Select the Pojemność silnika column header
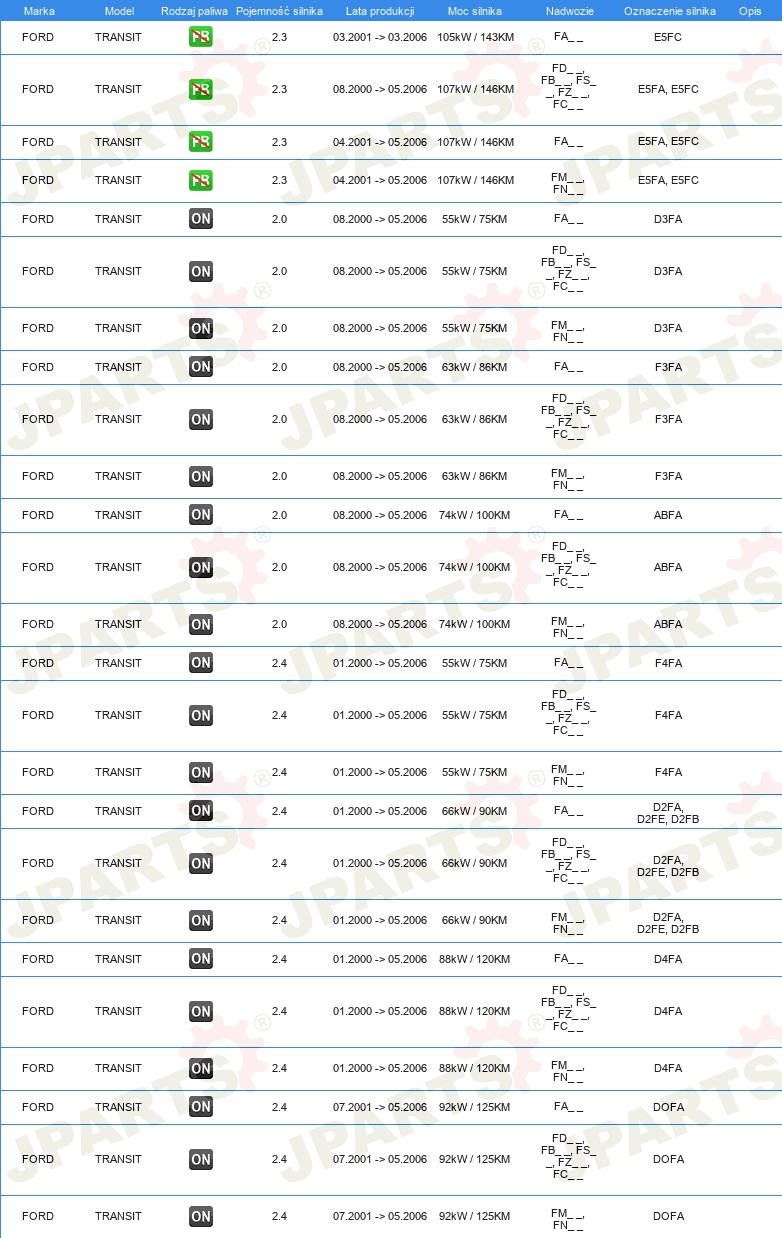 [279, 11]
